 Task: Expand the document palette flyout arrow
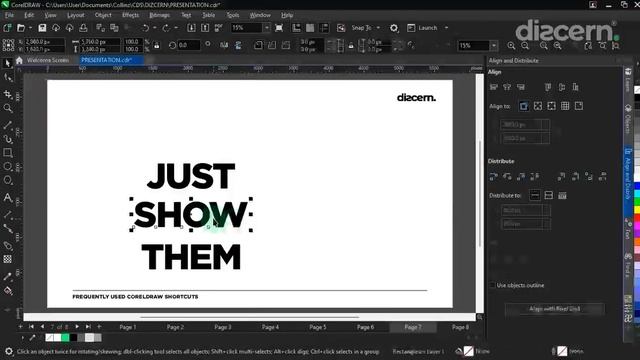(x=22, y=338)
